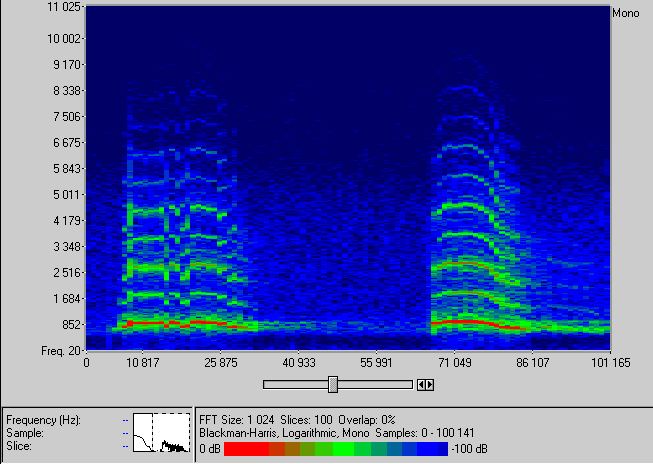Image resolution: width=653 pixels, height=464 pixels.
Task: Click the '86 107' sample axis label
Action: [x=533, y=363]
